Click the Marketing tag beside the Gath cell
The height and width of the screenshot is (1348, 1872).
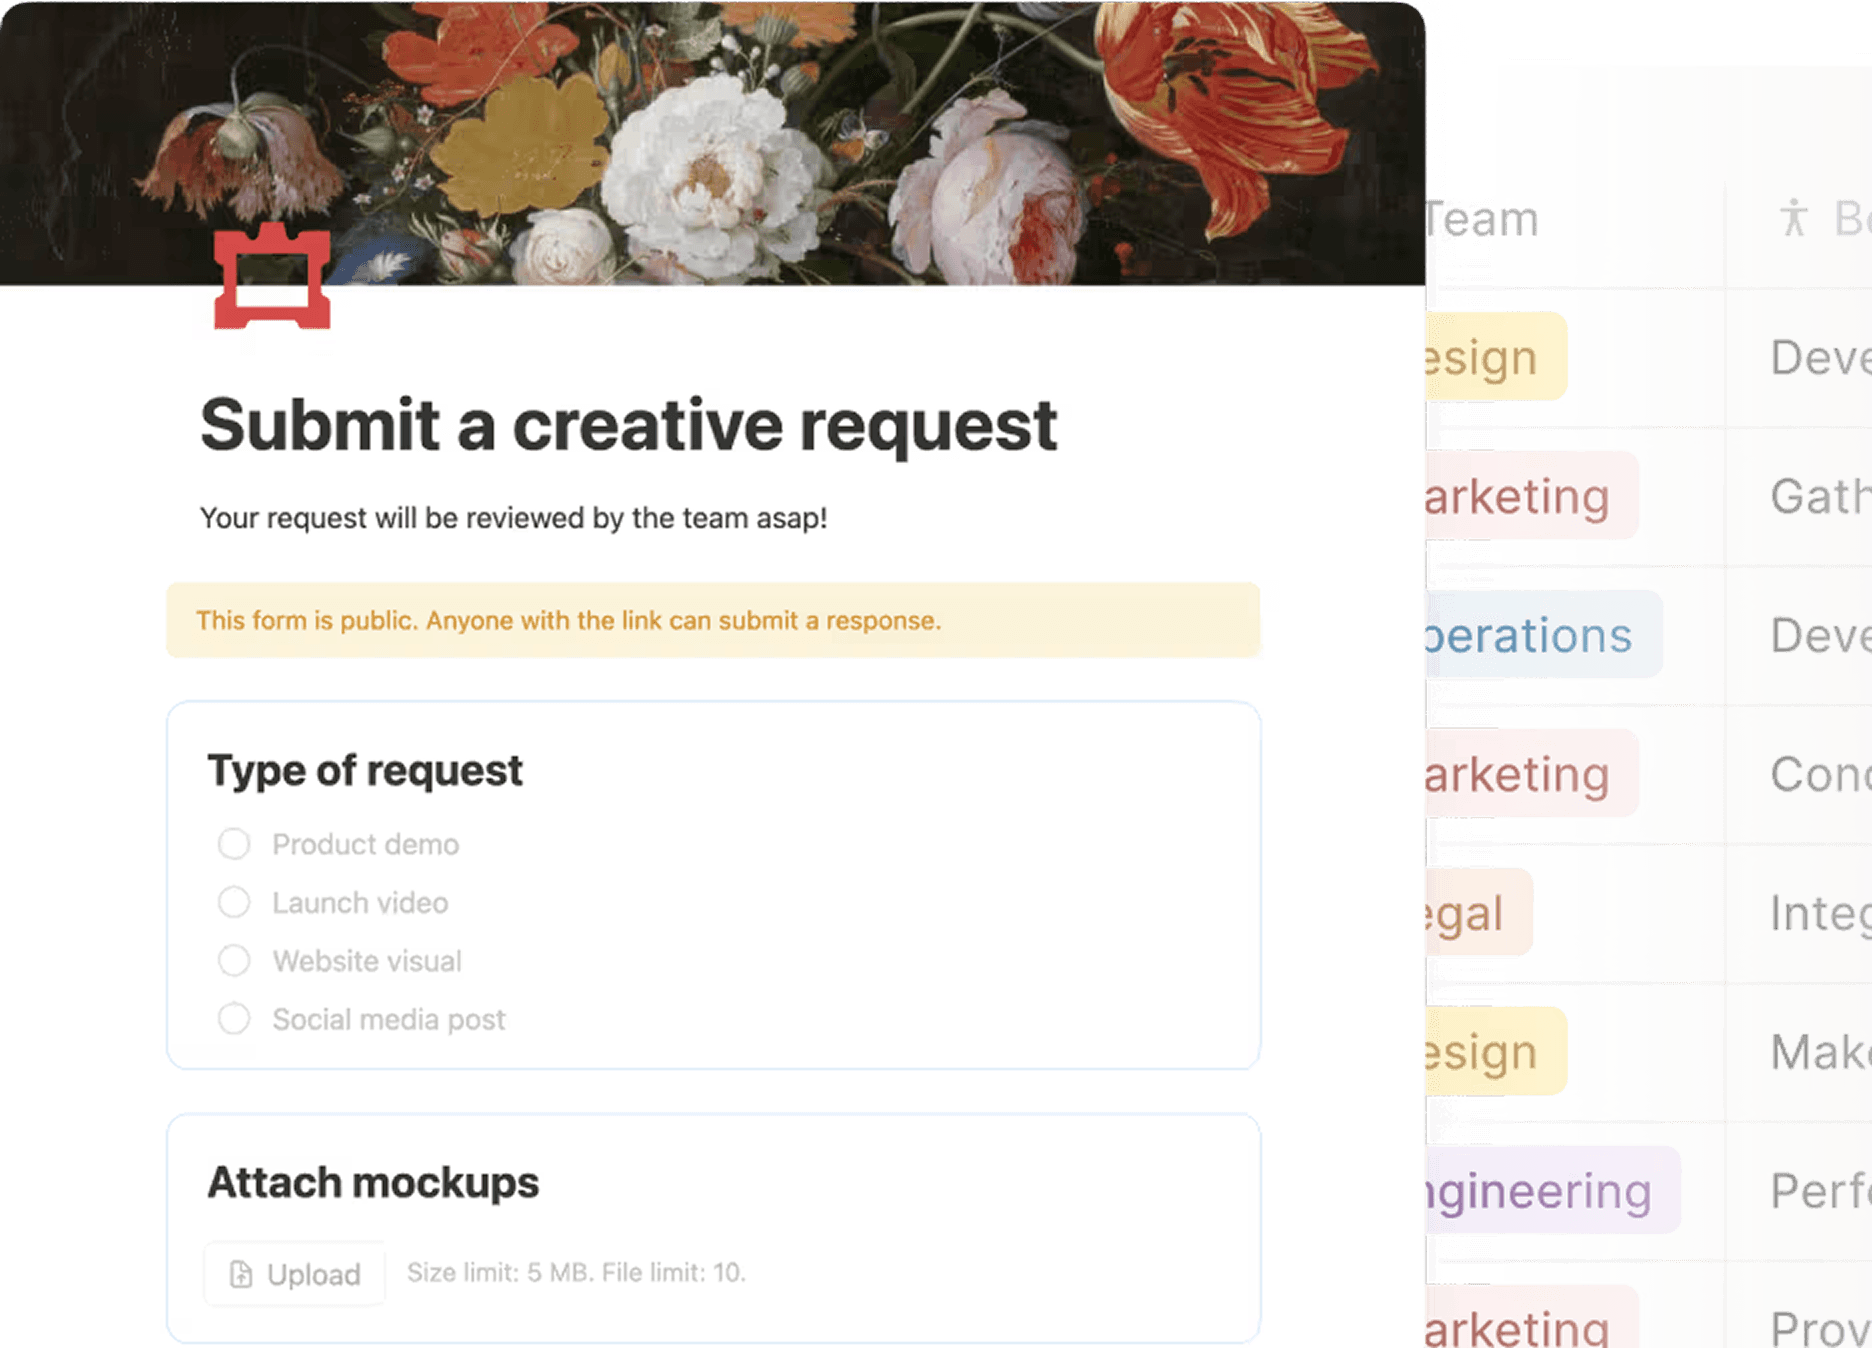click(x=1525, y=496)
